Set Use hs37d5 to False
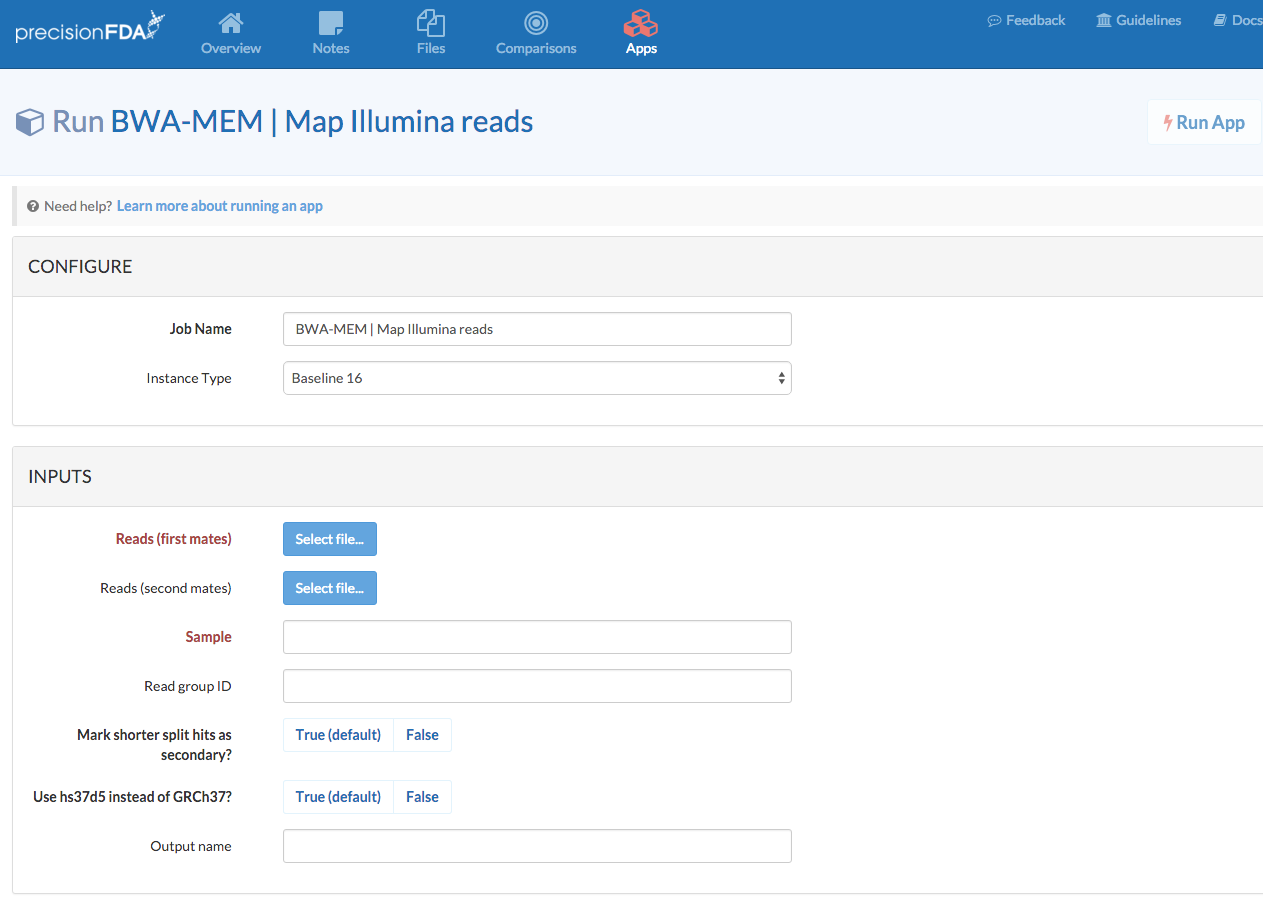This screenshot has width=1263, height=917. coord(422,797)
